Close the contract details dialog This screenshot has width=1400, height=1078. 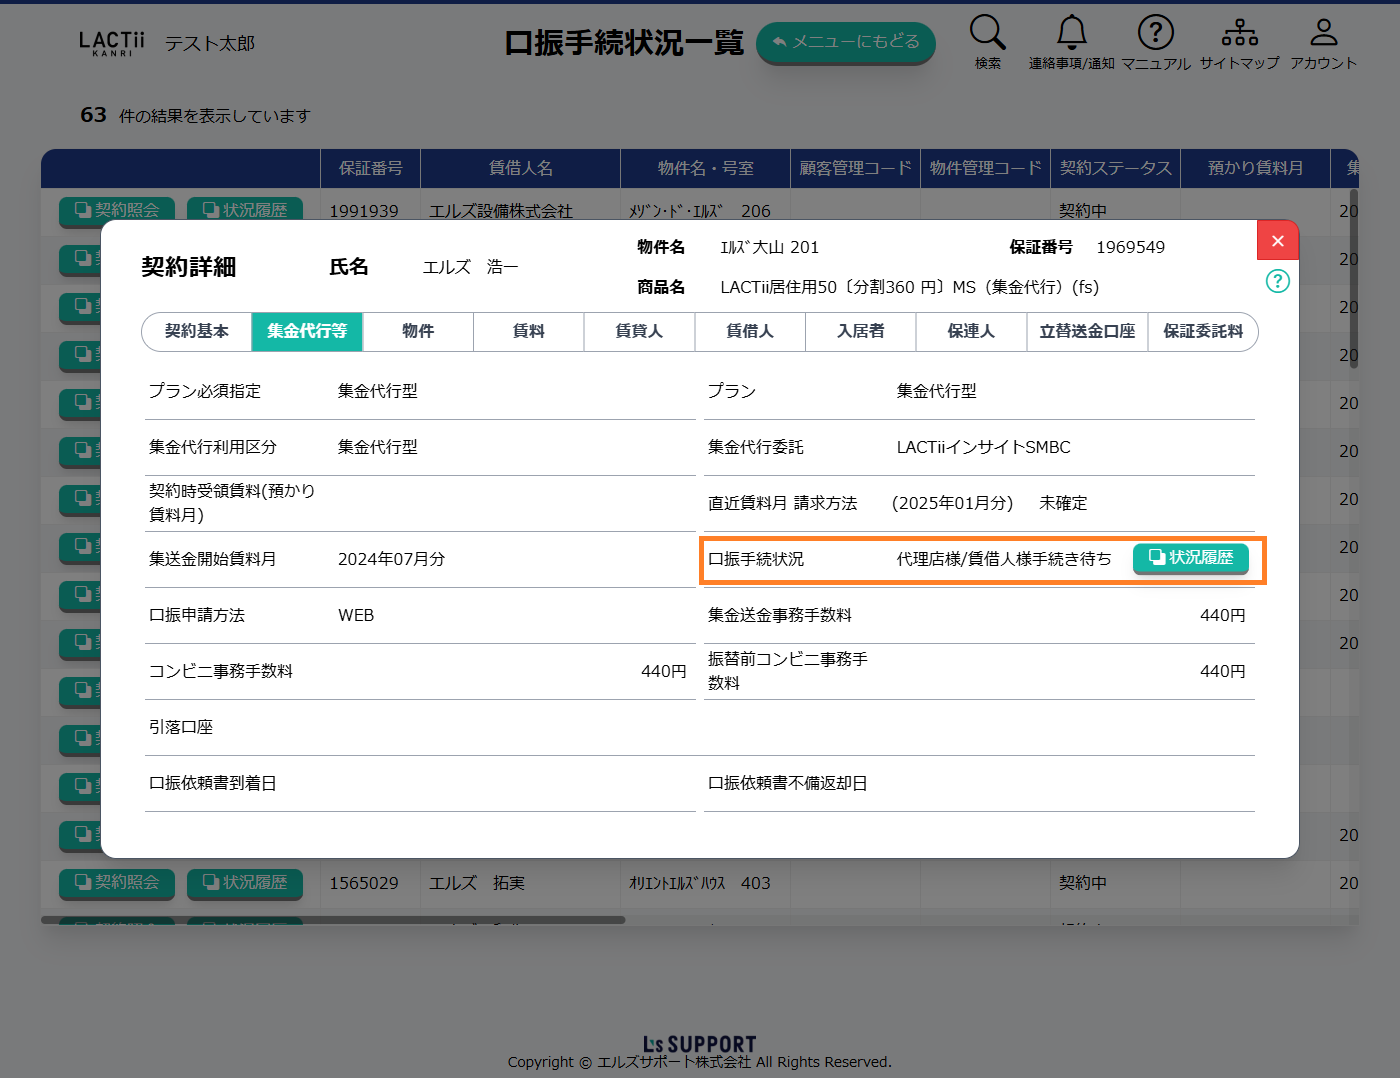(x=1277, y=241)
